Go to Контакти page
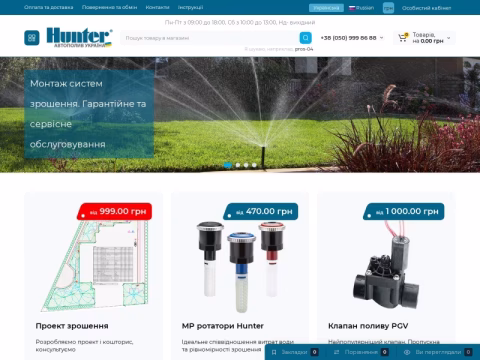 [x=157, y=7]
